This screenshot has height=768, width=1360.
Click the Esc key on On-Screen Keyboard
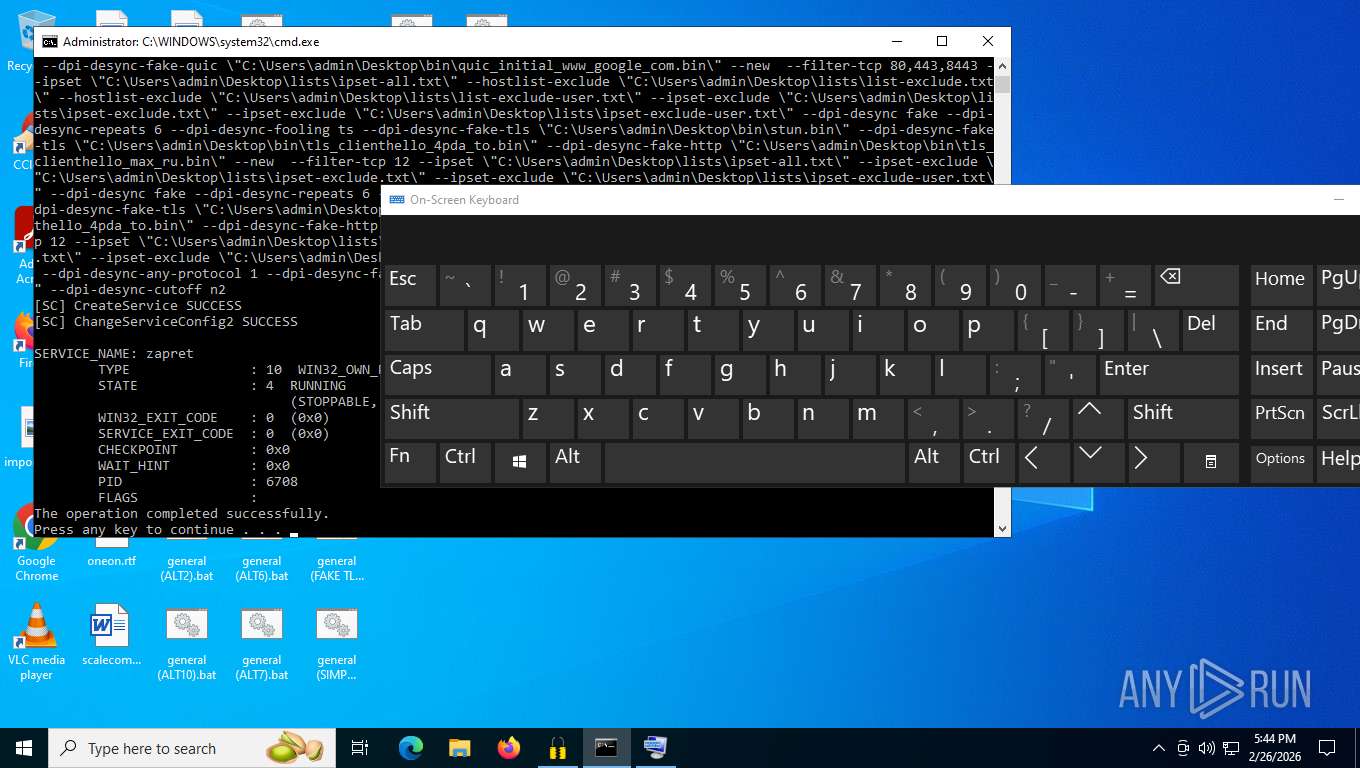pos(410,285)
